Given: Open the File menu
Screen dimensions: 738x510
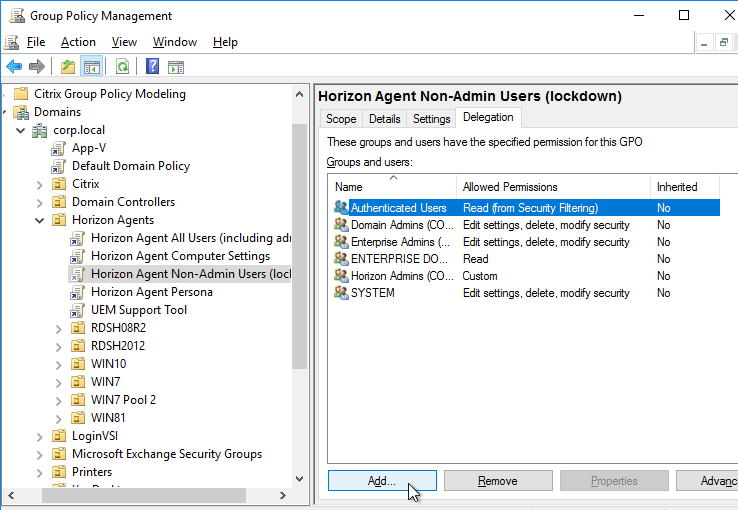Looking at the screenshot, I should coord(36,42).
